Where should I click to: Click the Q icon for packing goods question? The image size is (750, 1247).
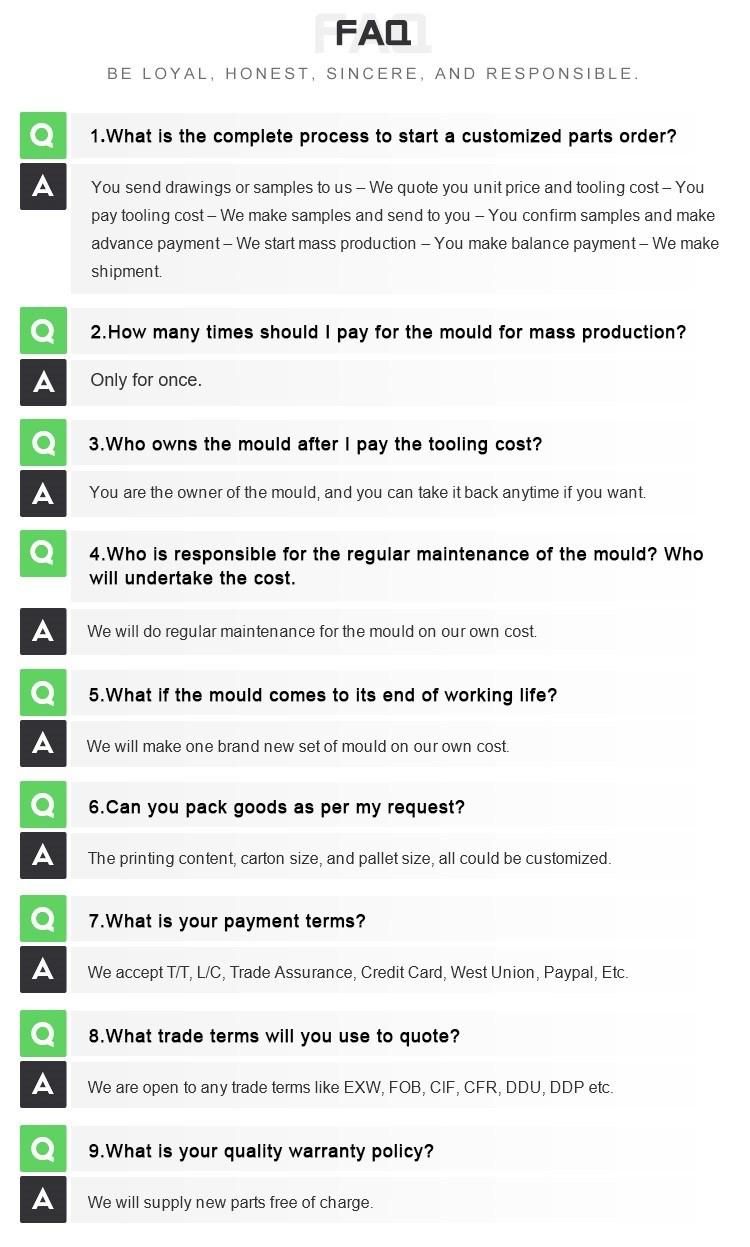point(43,805)
